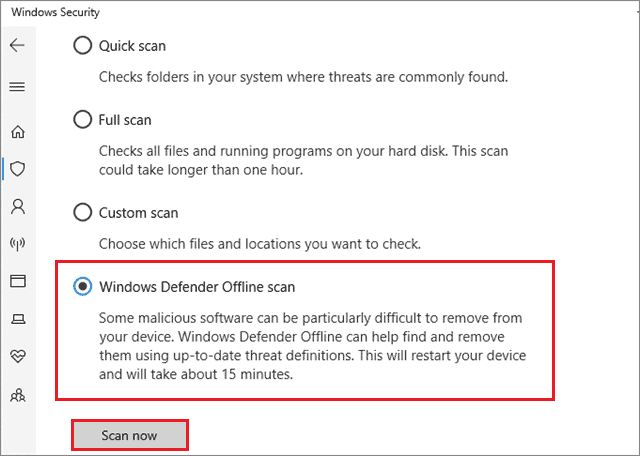The height and width of the screenshot is (456, 640).
Task: Select Windows Defender Offline scan radio button
Action: click(82, 287)
